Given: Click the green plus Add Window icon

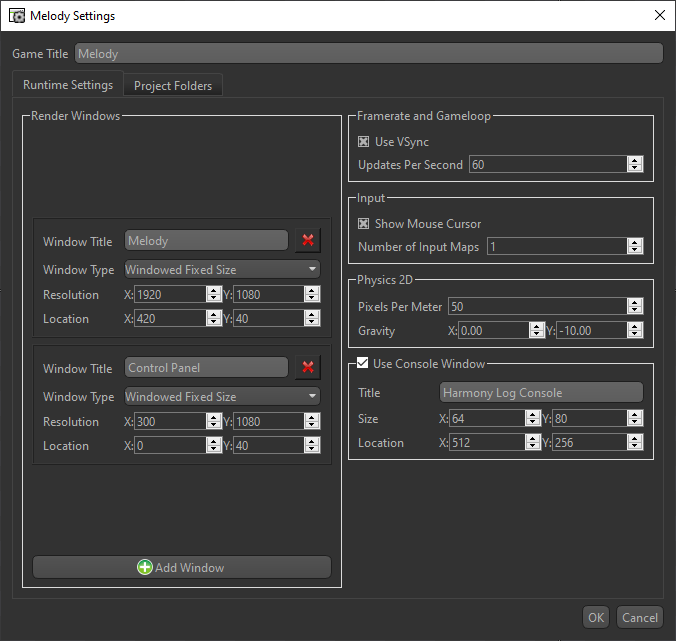Looking at the screenshot, I should click(x=145, y=567).
